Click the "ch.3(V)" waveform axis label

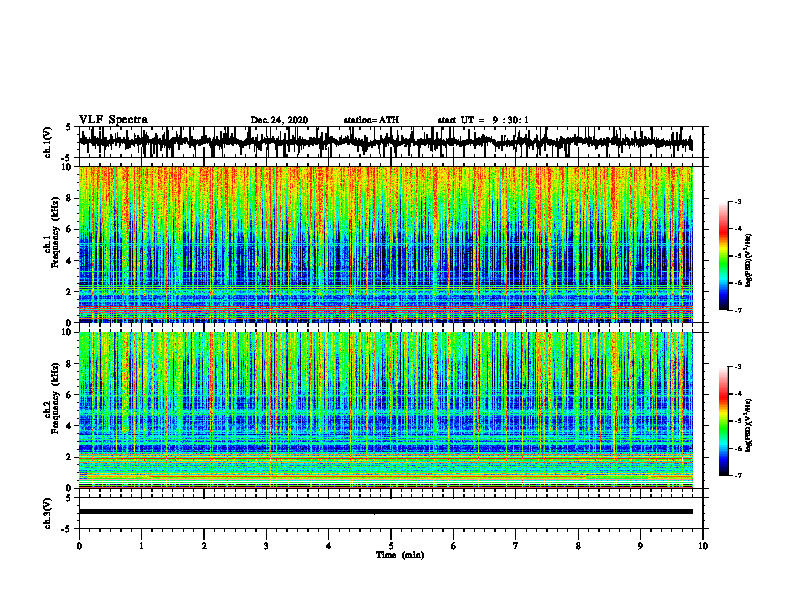pyautogui.click(x=48, y=514)
